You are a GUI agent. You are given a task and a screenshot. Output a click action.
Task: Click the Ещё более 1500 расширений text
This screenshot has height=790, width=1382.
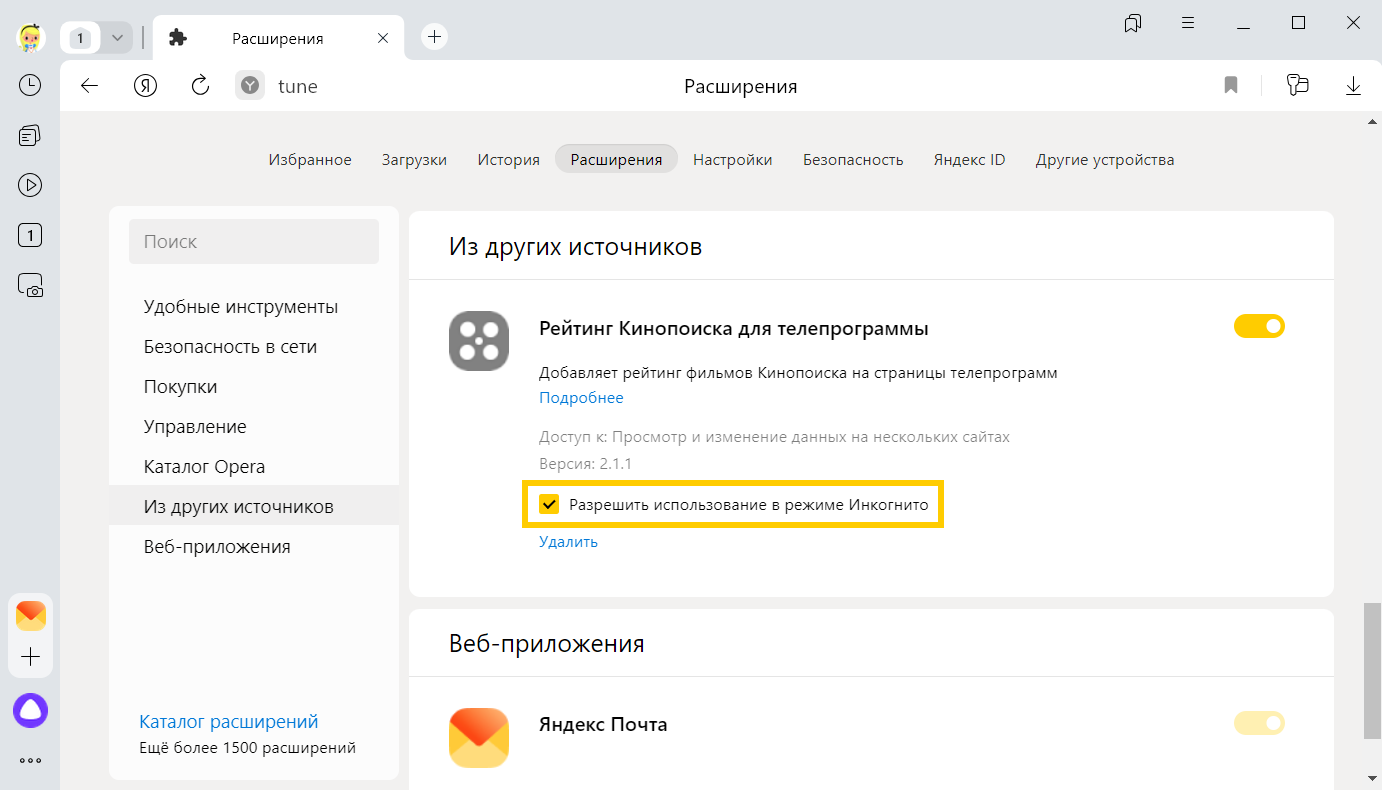pyautogui.click(x=247, y=748)
